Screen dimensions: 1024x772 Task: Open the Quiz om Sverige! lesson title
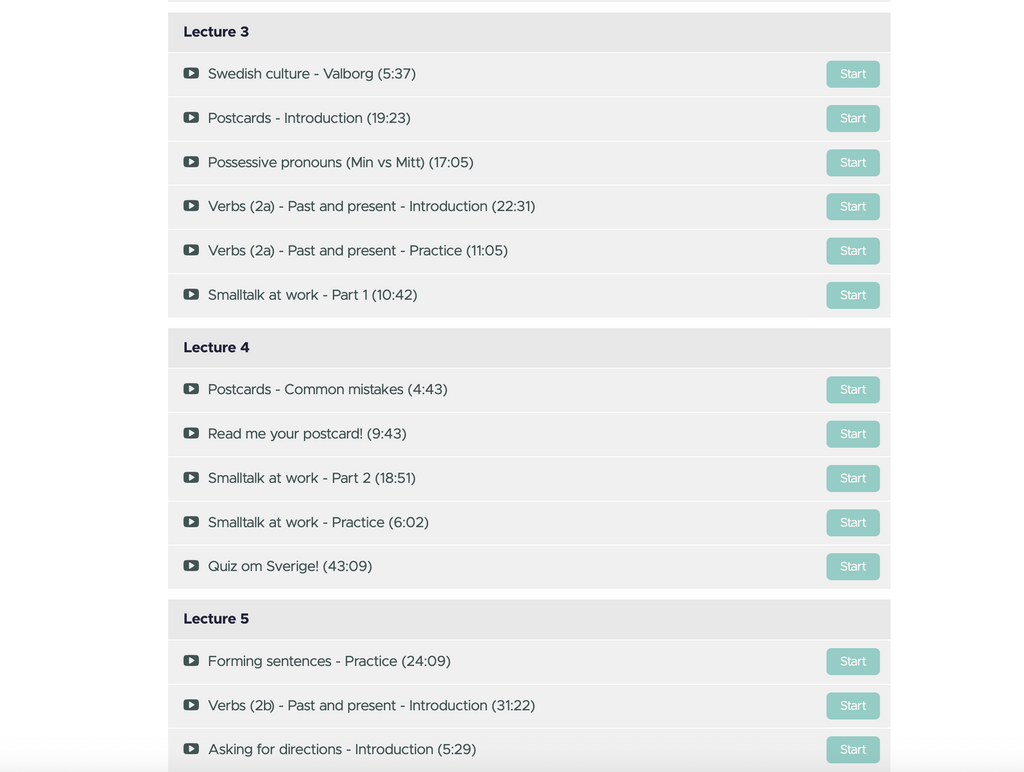[290, 566]
